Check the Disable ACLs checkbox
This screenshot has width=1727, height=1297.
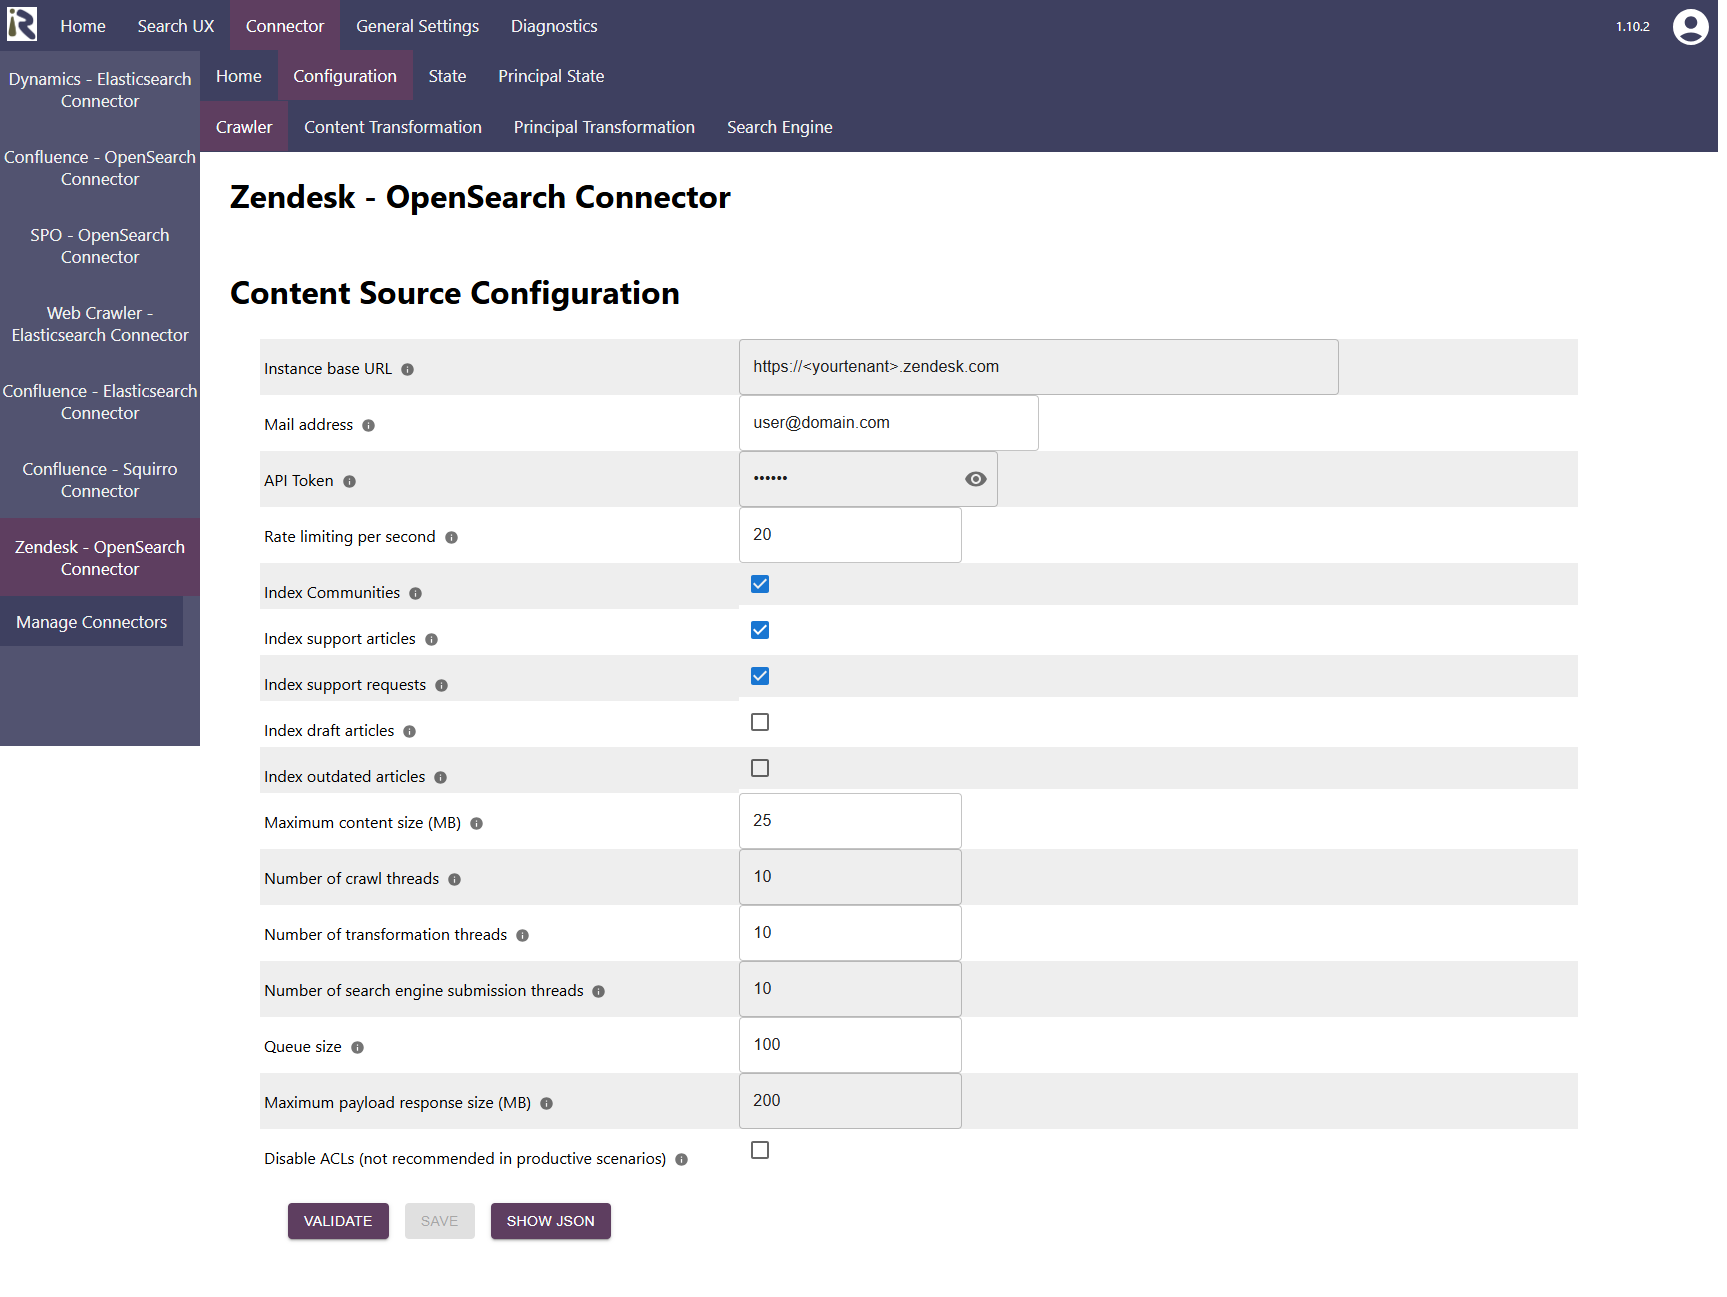760,1150
